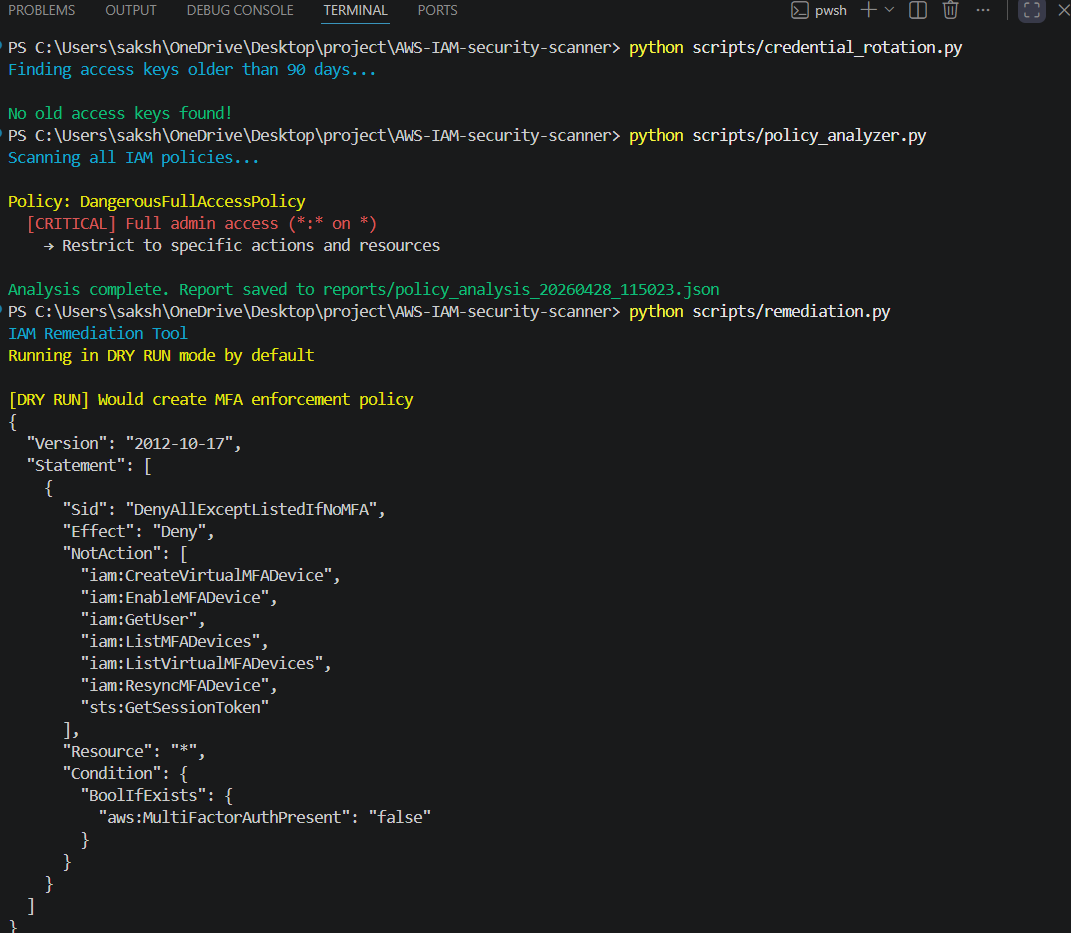Select the DEBUG CONSOLE tab
This screenshot has width=1071, height=933.
(x=240, y=10)
